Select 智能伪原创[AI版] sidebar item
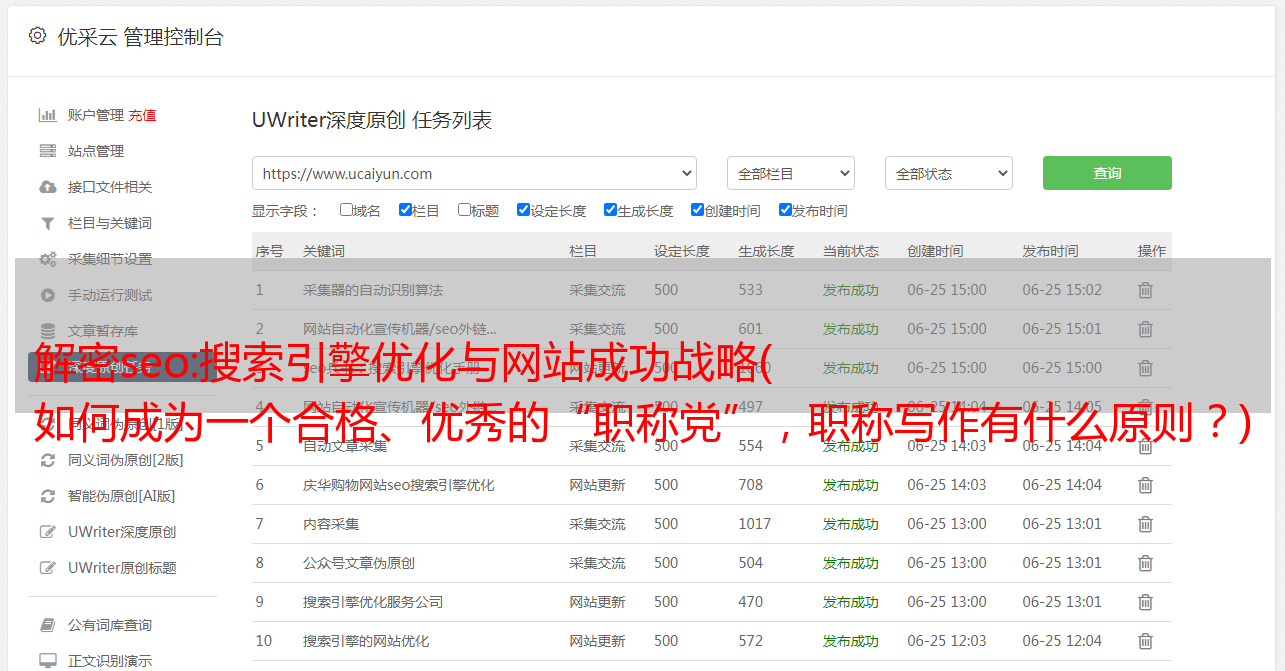This screenshot has width=1285, height=671. coord(121,496)
